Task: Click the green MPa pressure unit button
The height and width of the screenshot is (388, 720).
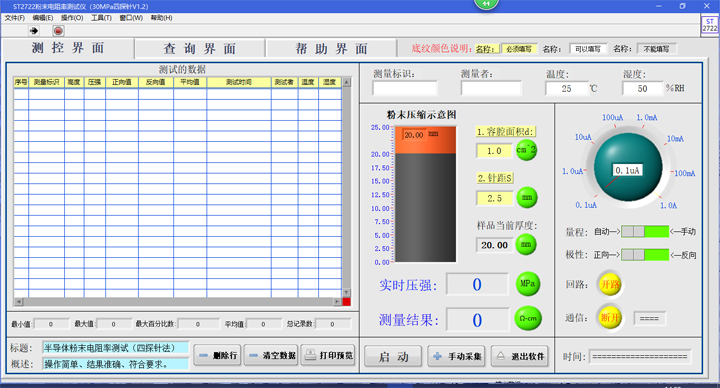Action: (x=528, y=284)
